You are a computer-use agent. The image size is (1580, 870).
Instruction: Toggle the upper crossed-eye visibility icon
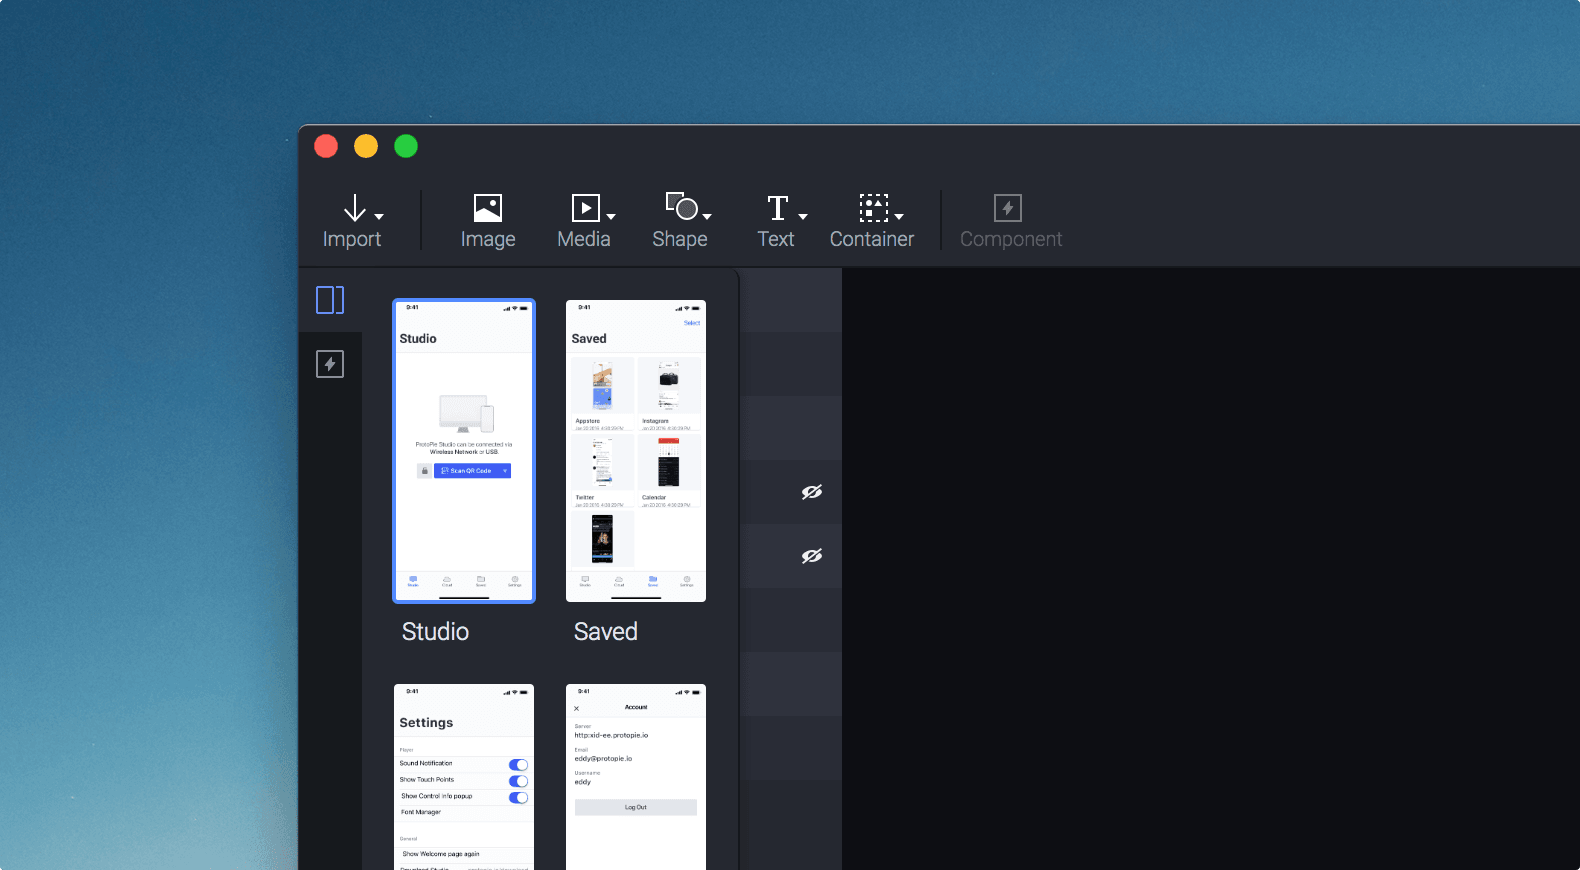click(x=812, y=492)
